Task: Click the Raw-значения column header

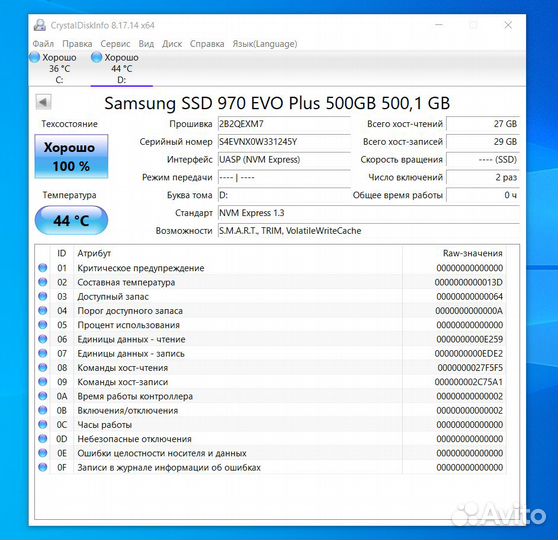Action: pos(454,253)
